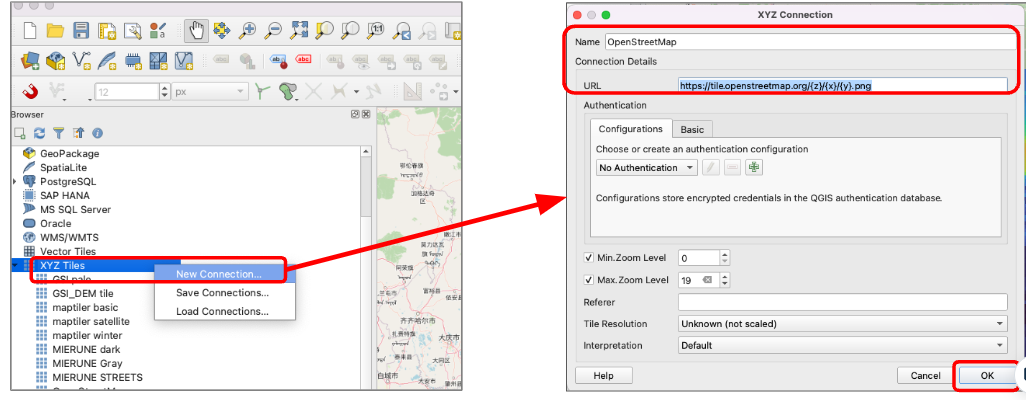Click Collapse All icon in Browser panel
The width and height of the screenshot is (1026, 400).
(78, 134)
